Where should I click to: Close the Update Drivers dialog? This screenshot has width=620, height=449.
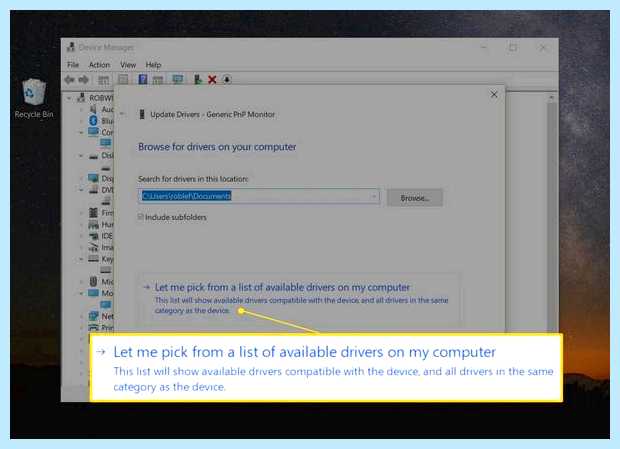(494, 94)
